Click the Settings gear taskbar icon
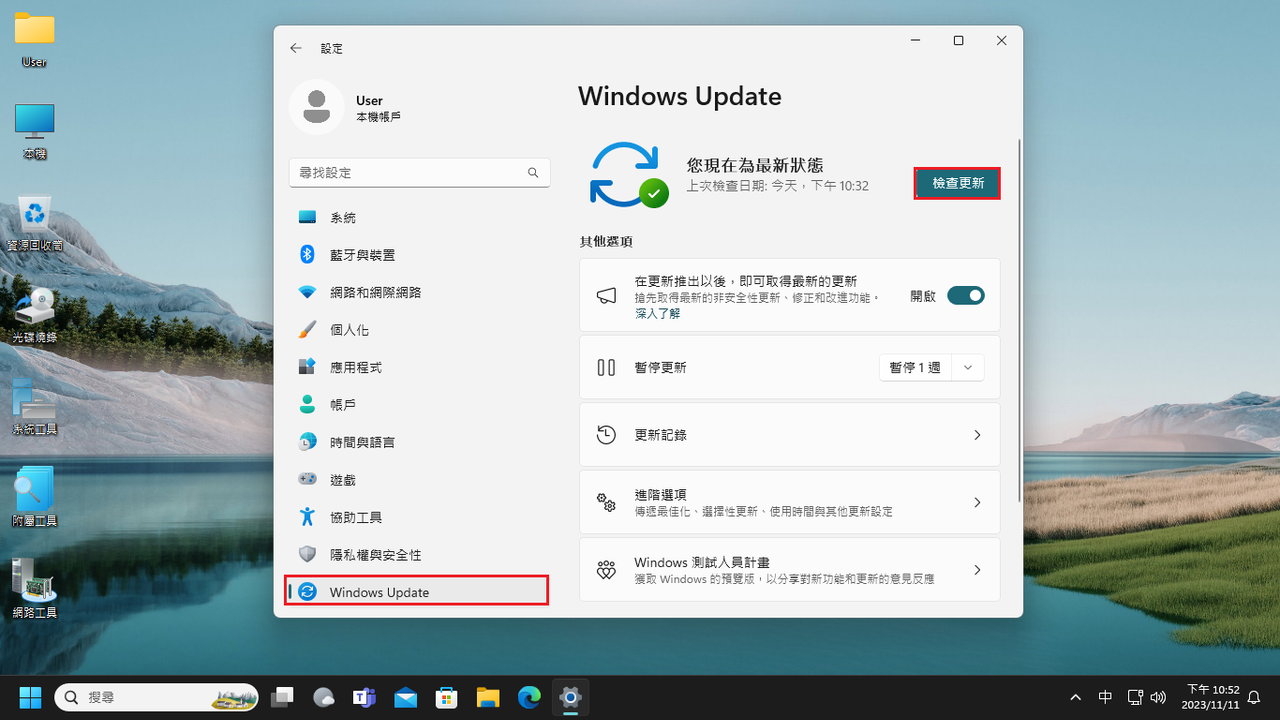Viewport: 1280px width, 720px height. click(x=570, y=697)
